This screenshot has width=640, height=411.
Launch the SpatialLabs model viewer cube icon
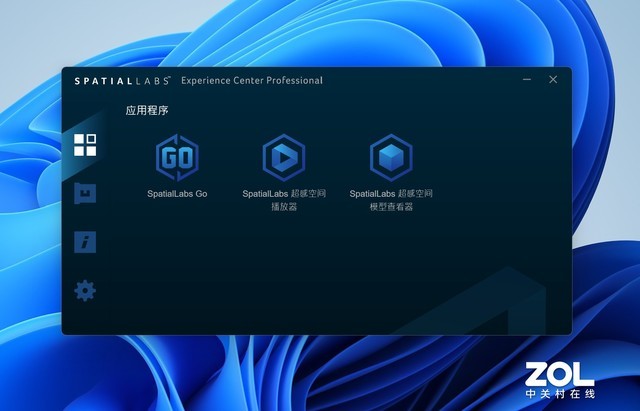391,158
